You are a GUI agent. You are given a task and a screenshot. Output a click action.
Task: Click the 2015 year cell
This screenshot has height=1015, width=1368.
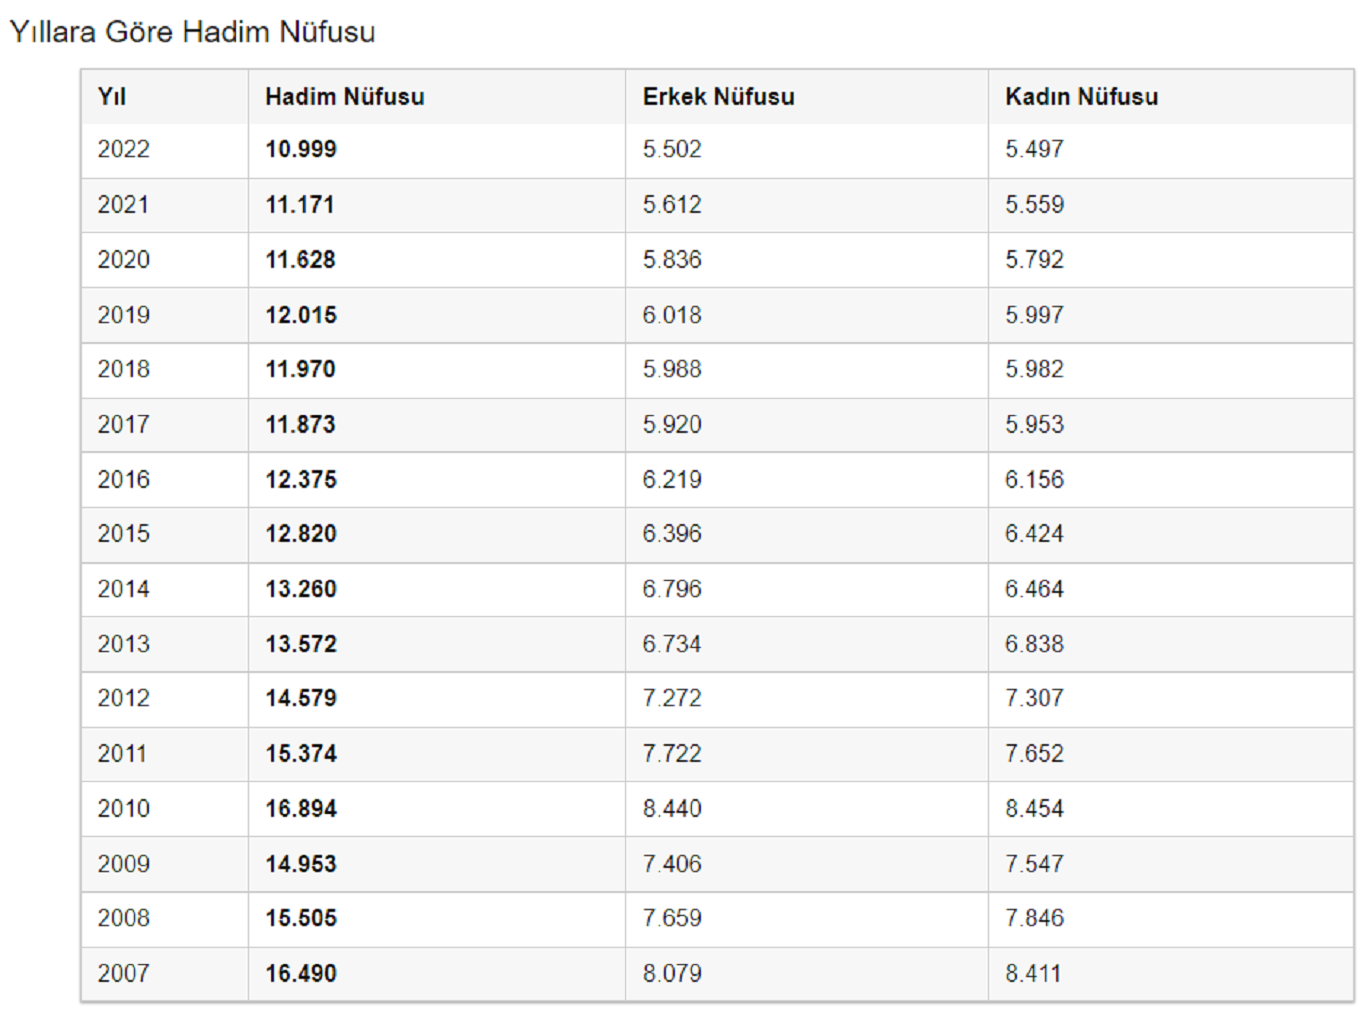pyautogui.click(x=123, y=534)
